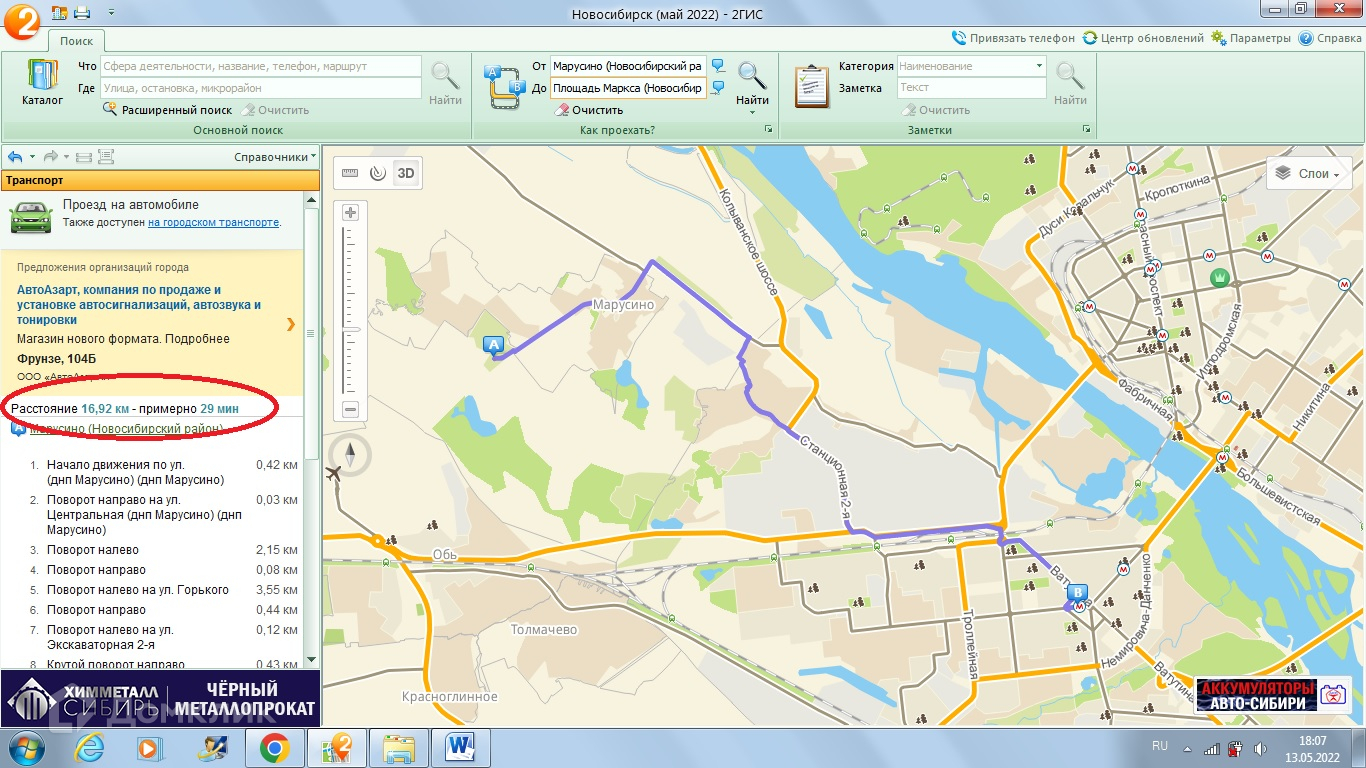Select the Транспорт panel header
This screenshot has height=768, width=1366.
tap(160, 180)
